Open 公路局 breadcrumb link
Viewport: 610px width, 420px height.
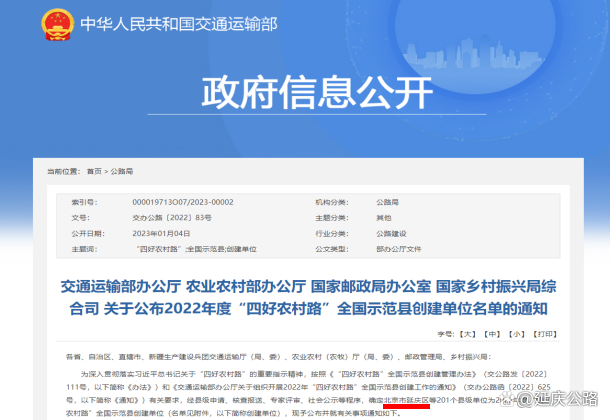tap(122, 172)
